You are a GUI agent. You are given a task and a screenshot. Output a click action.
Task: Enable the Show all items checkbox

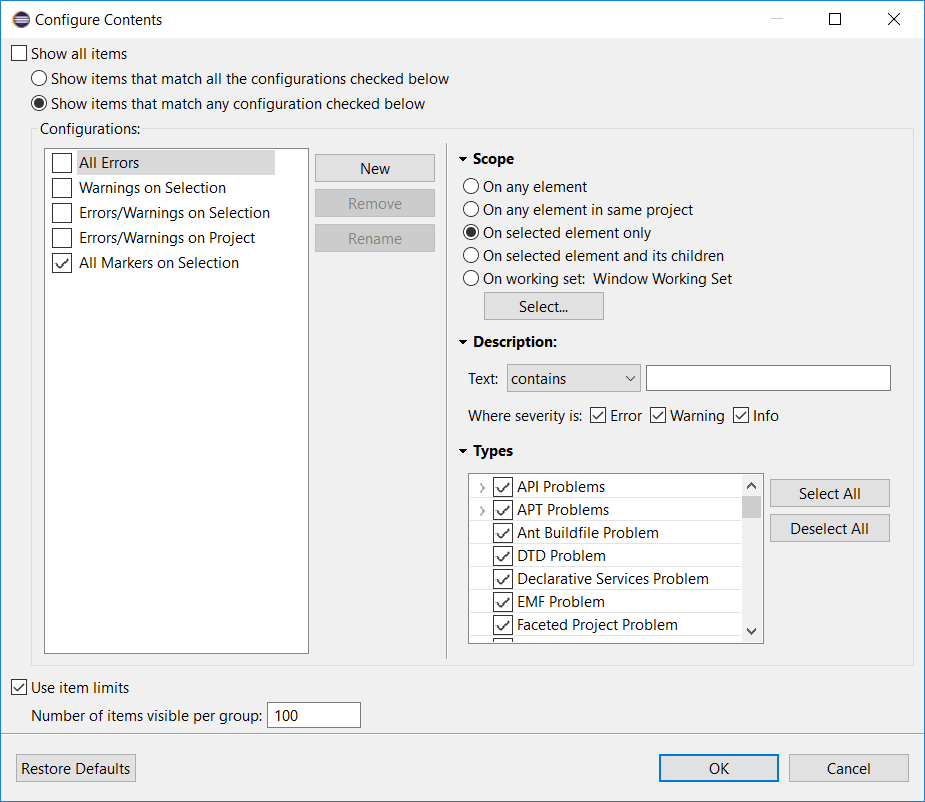coord(20,54)
